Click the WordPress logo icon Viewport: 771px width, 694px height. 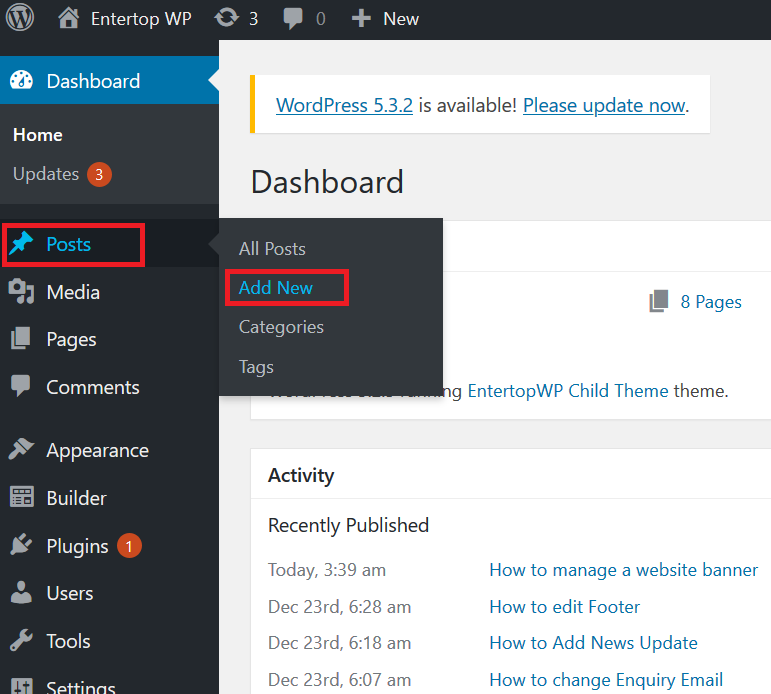20,18
